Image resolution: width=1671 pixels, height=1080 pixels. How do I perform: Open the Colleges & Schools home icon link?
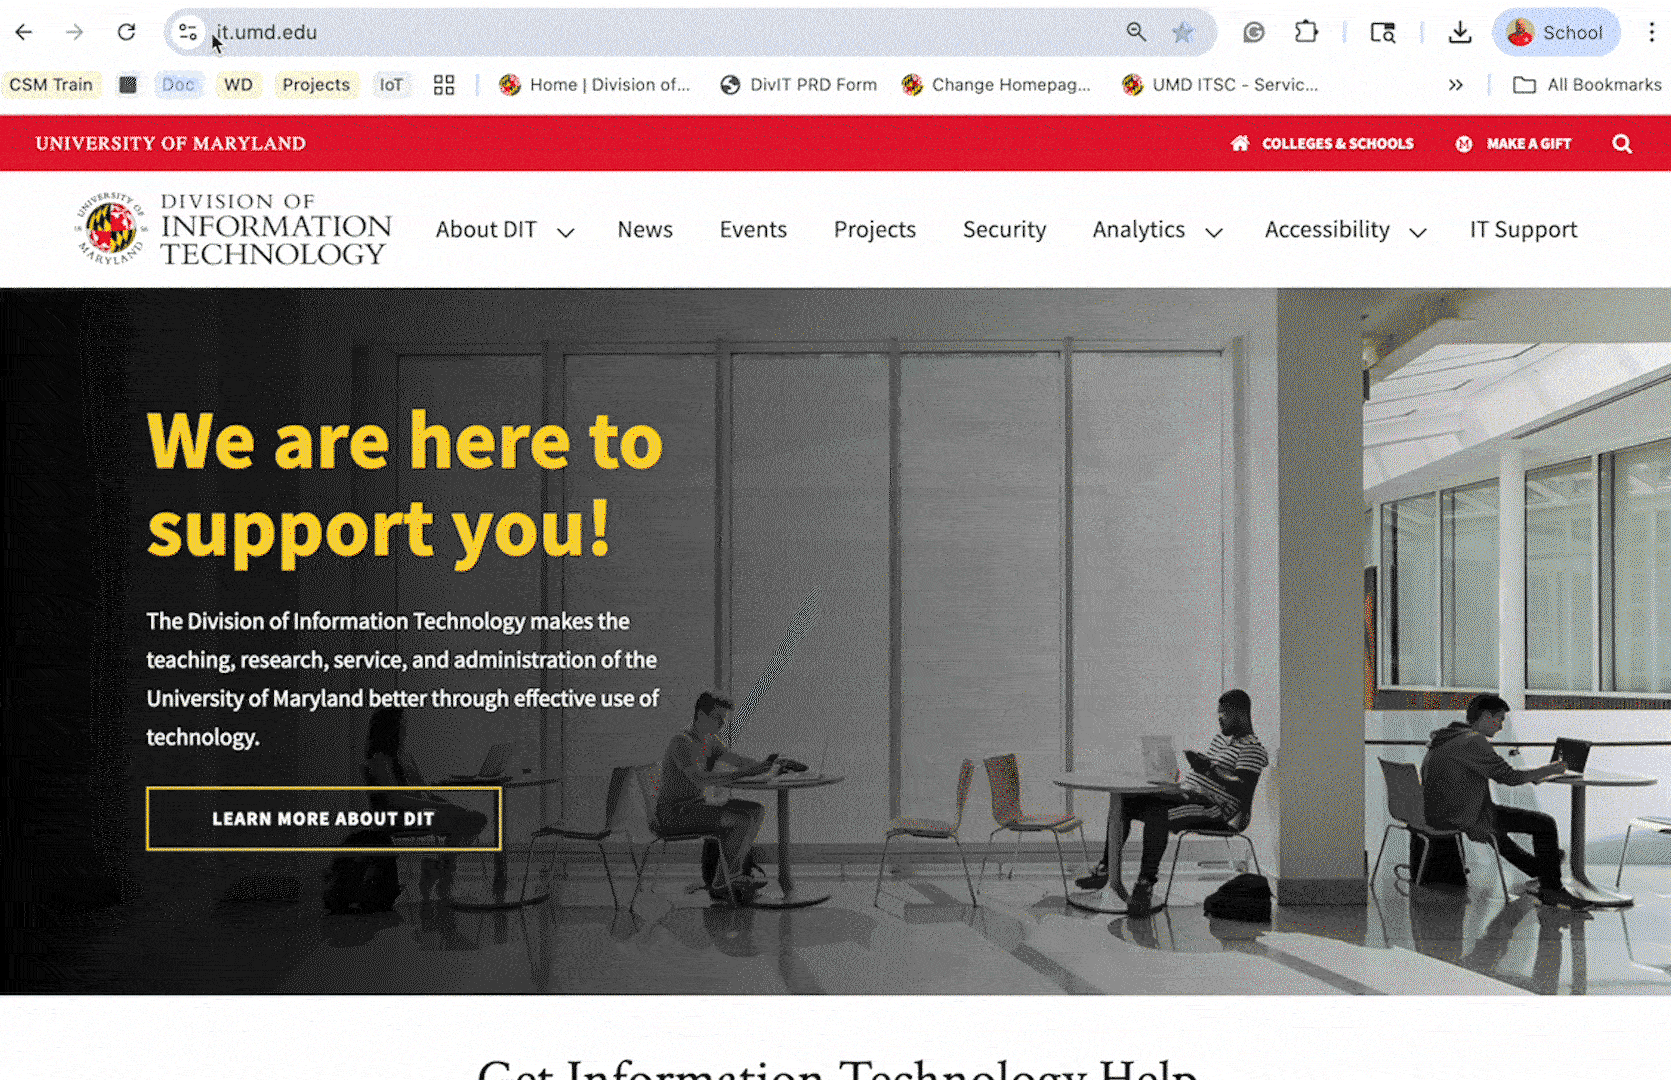pyautogui.click(x=1240, y=143)
